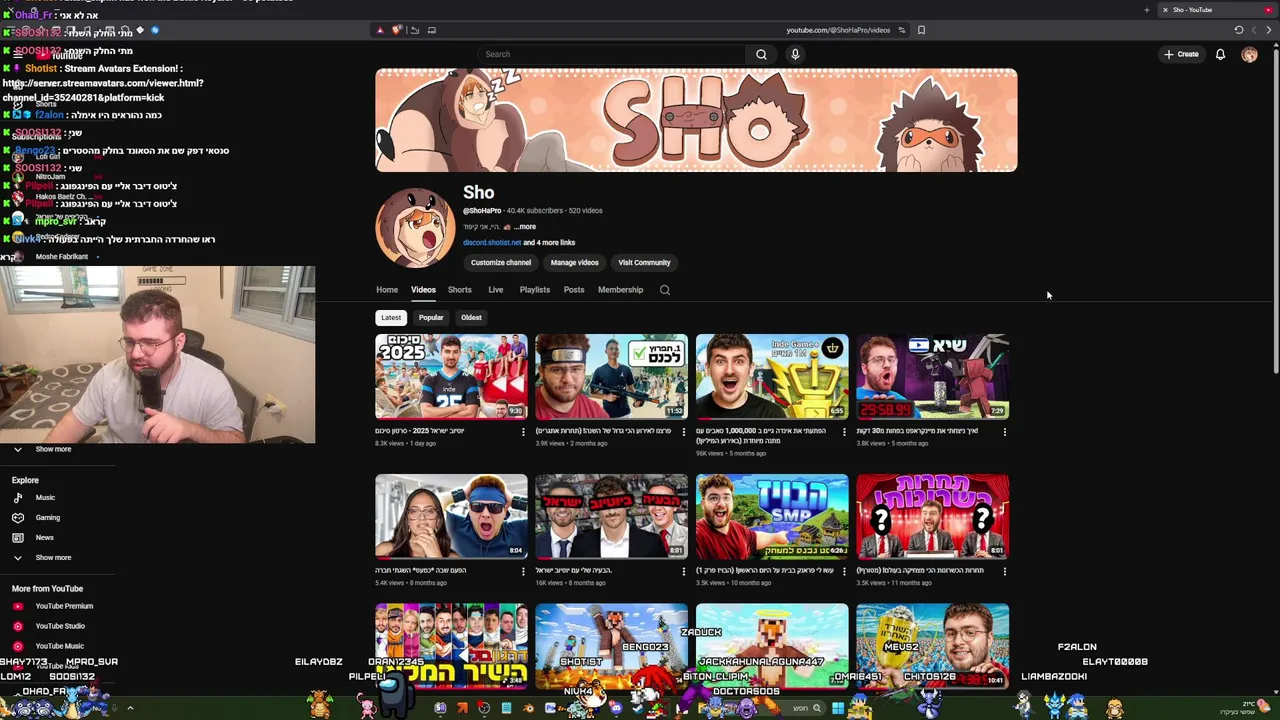Viewport: 1280px width, 720px height.
Task: Open options menu for 1,000,000 subscribers video
Action: [844, 432]
